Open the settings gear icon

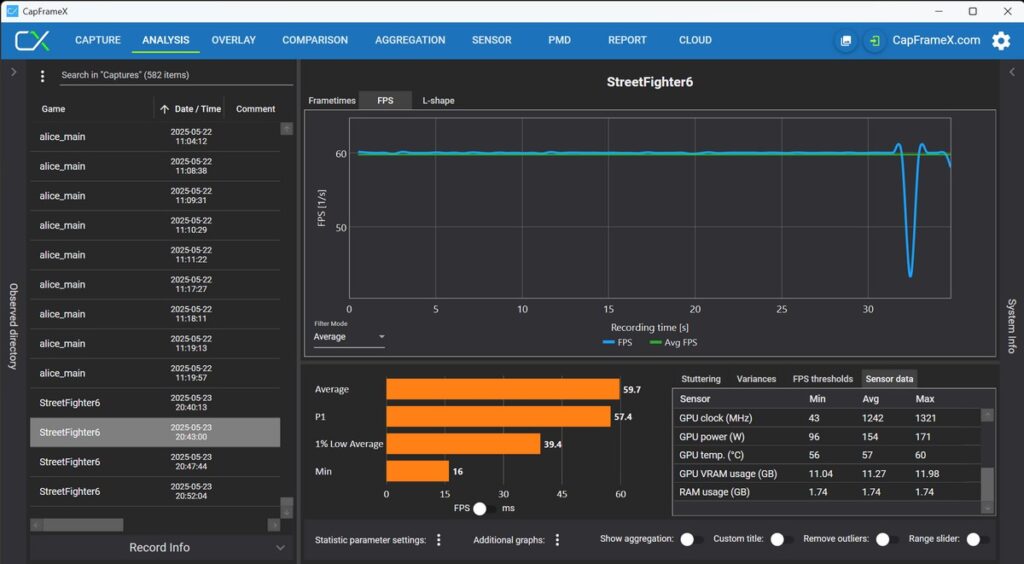1001,40
